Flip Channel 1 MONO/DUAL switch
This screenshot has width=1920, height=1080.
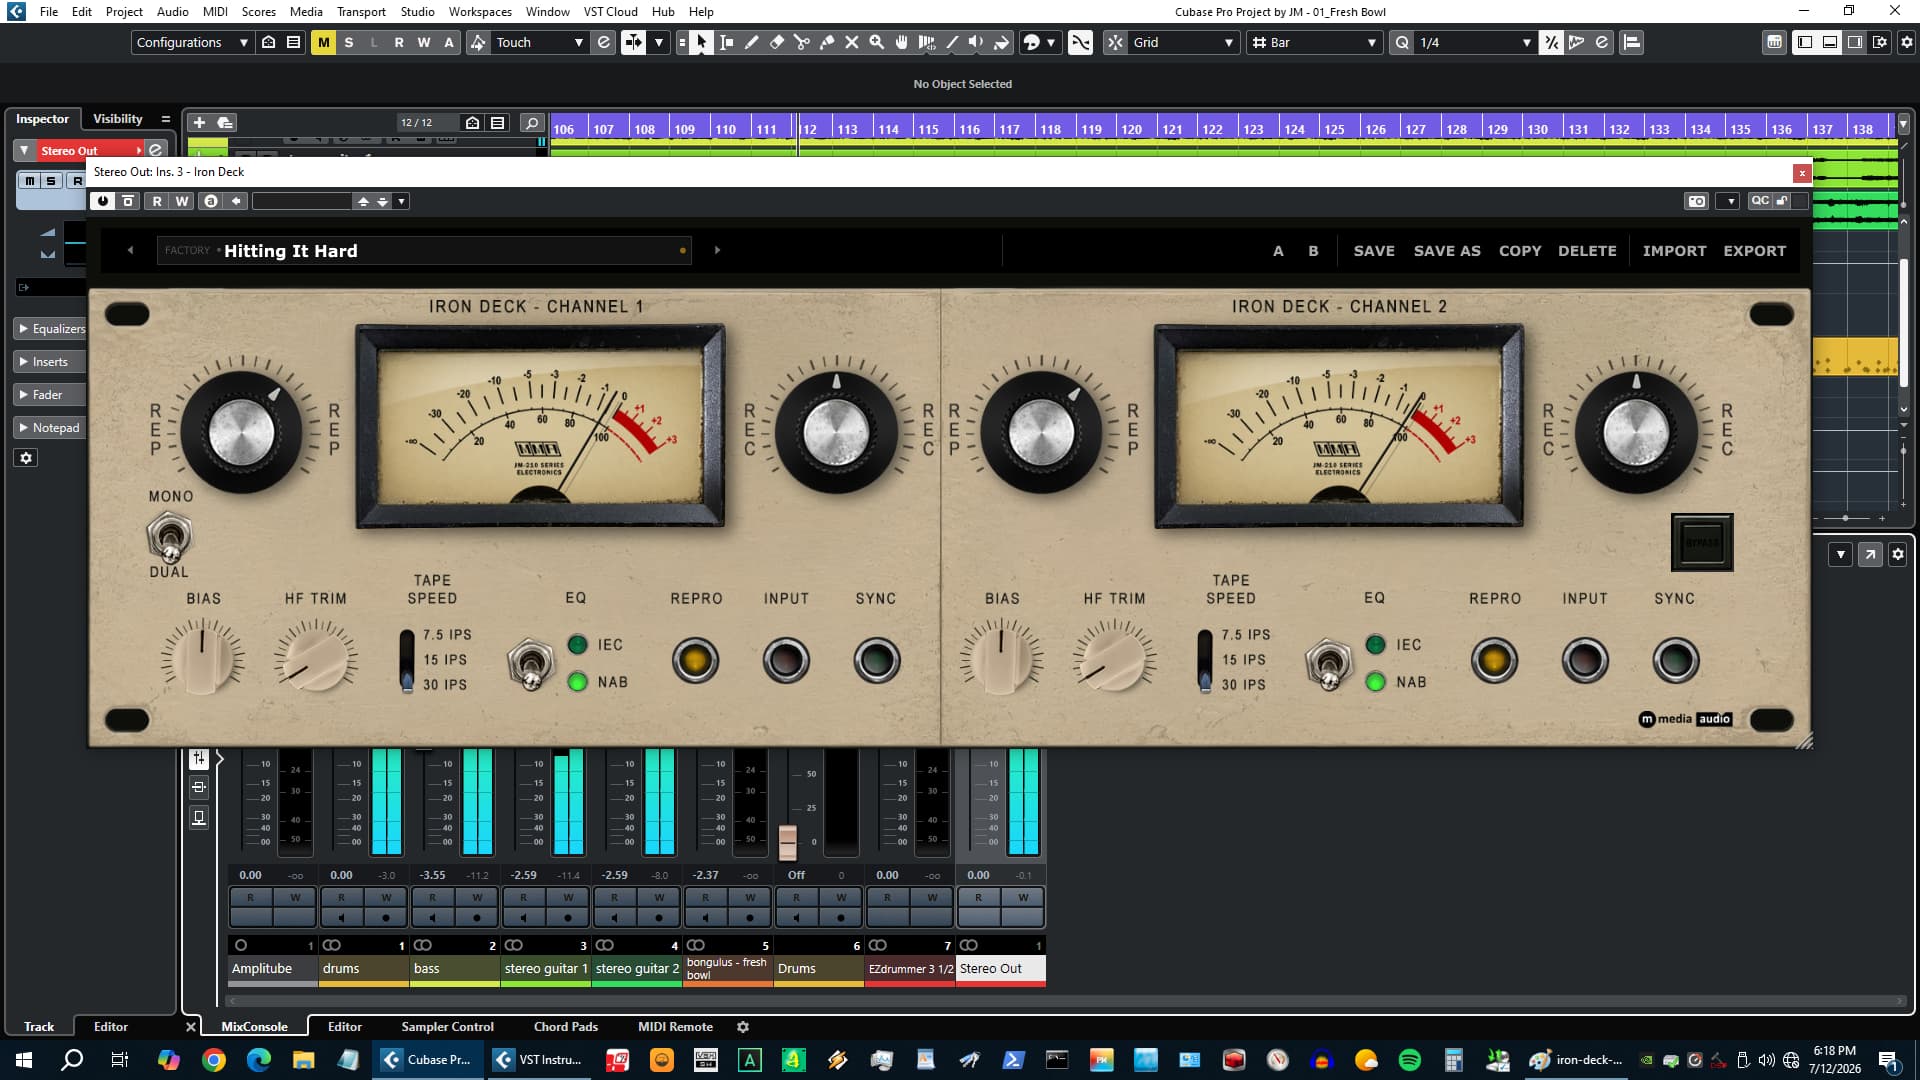tap(169, 537)
